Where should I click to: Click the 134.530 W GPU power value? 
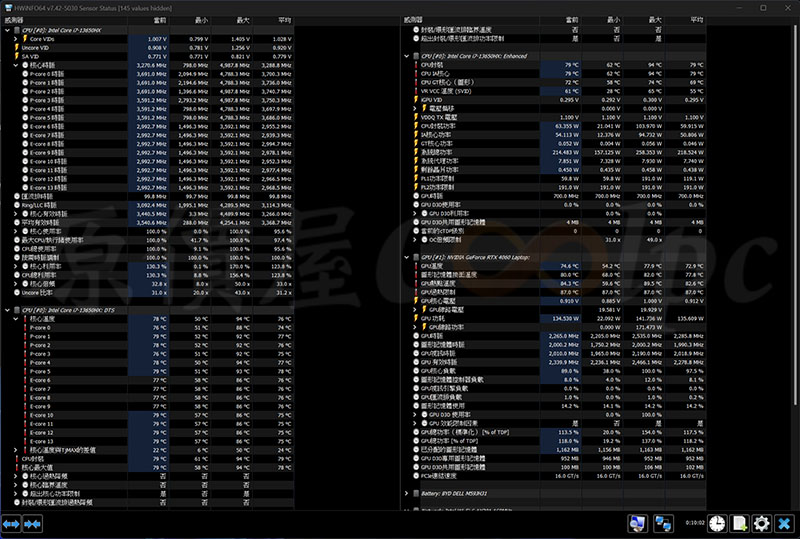click(565, 318)
